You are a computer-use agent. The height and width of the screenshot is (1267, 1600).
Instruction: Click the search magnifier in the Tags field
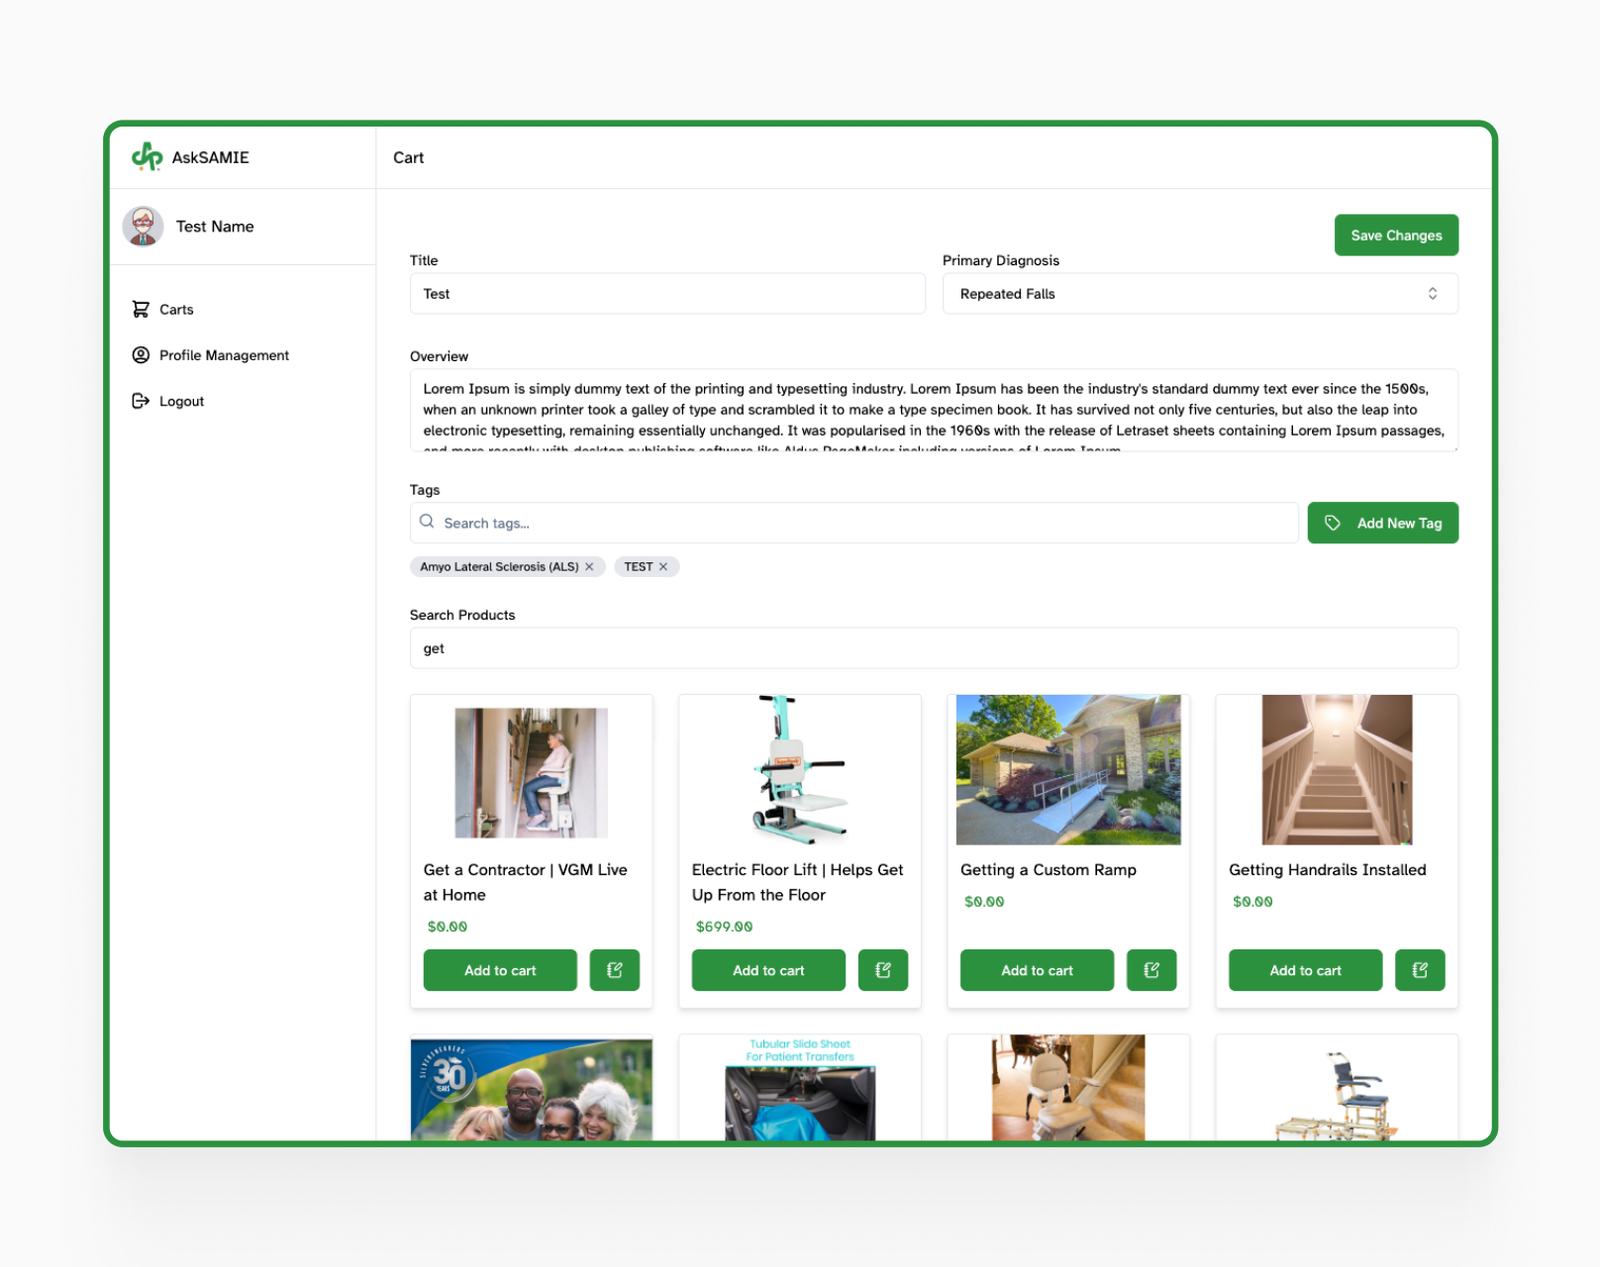pos(427,521)
